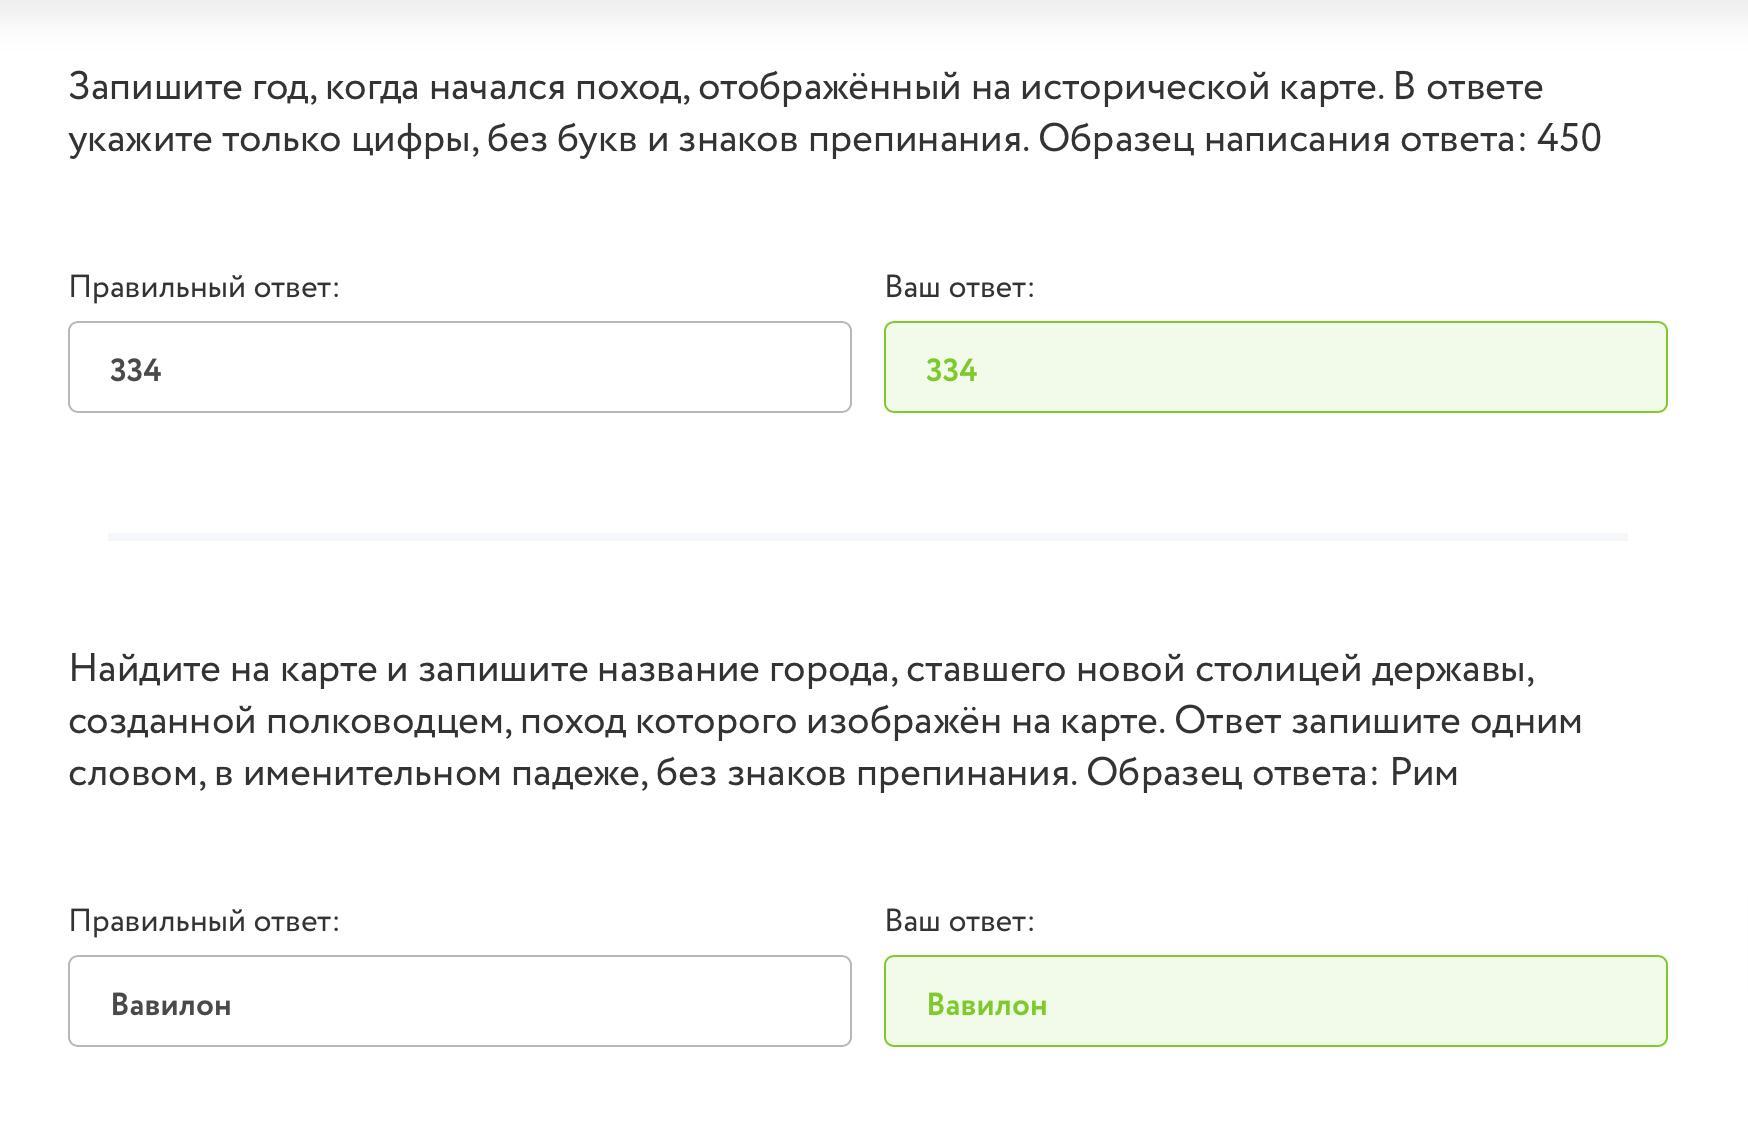Click the sample answer word 'Рим'
Viewport: 1748px width, 1130px height.
[1424, 773]
